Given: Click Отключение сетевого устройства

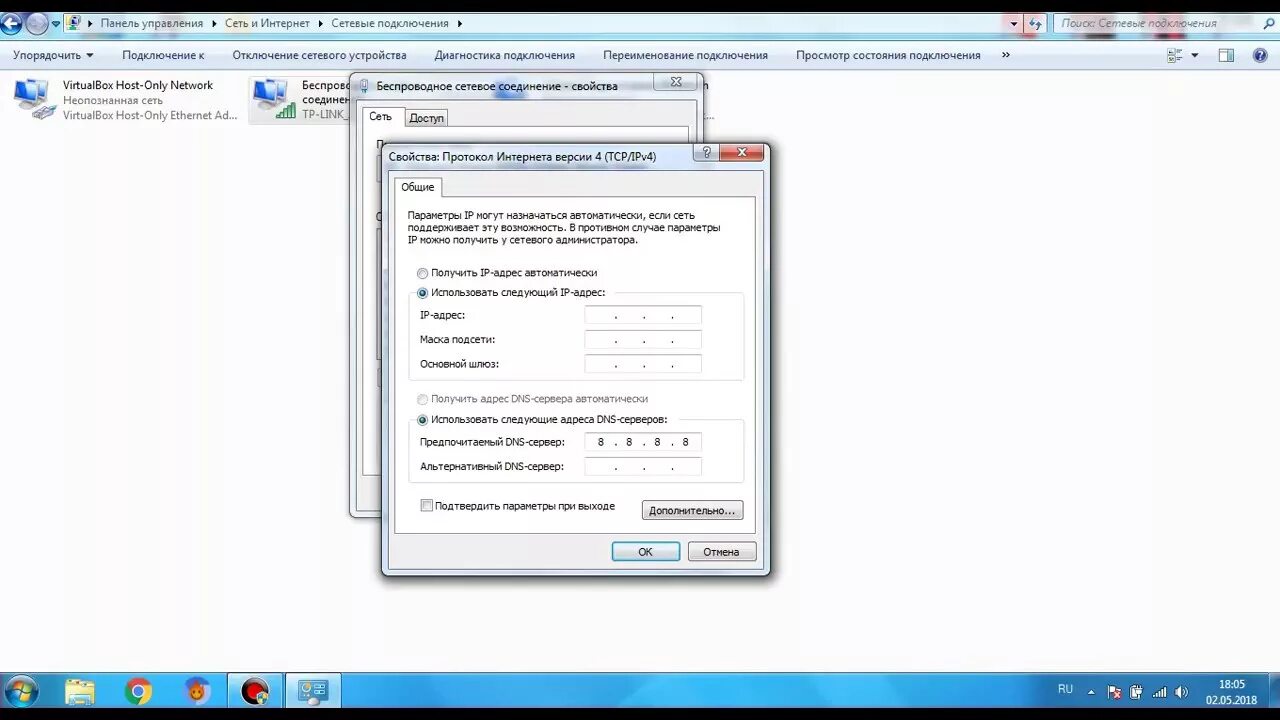Looking at the screenshot, I should (319, 55).
